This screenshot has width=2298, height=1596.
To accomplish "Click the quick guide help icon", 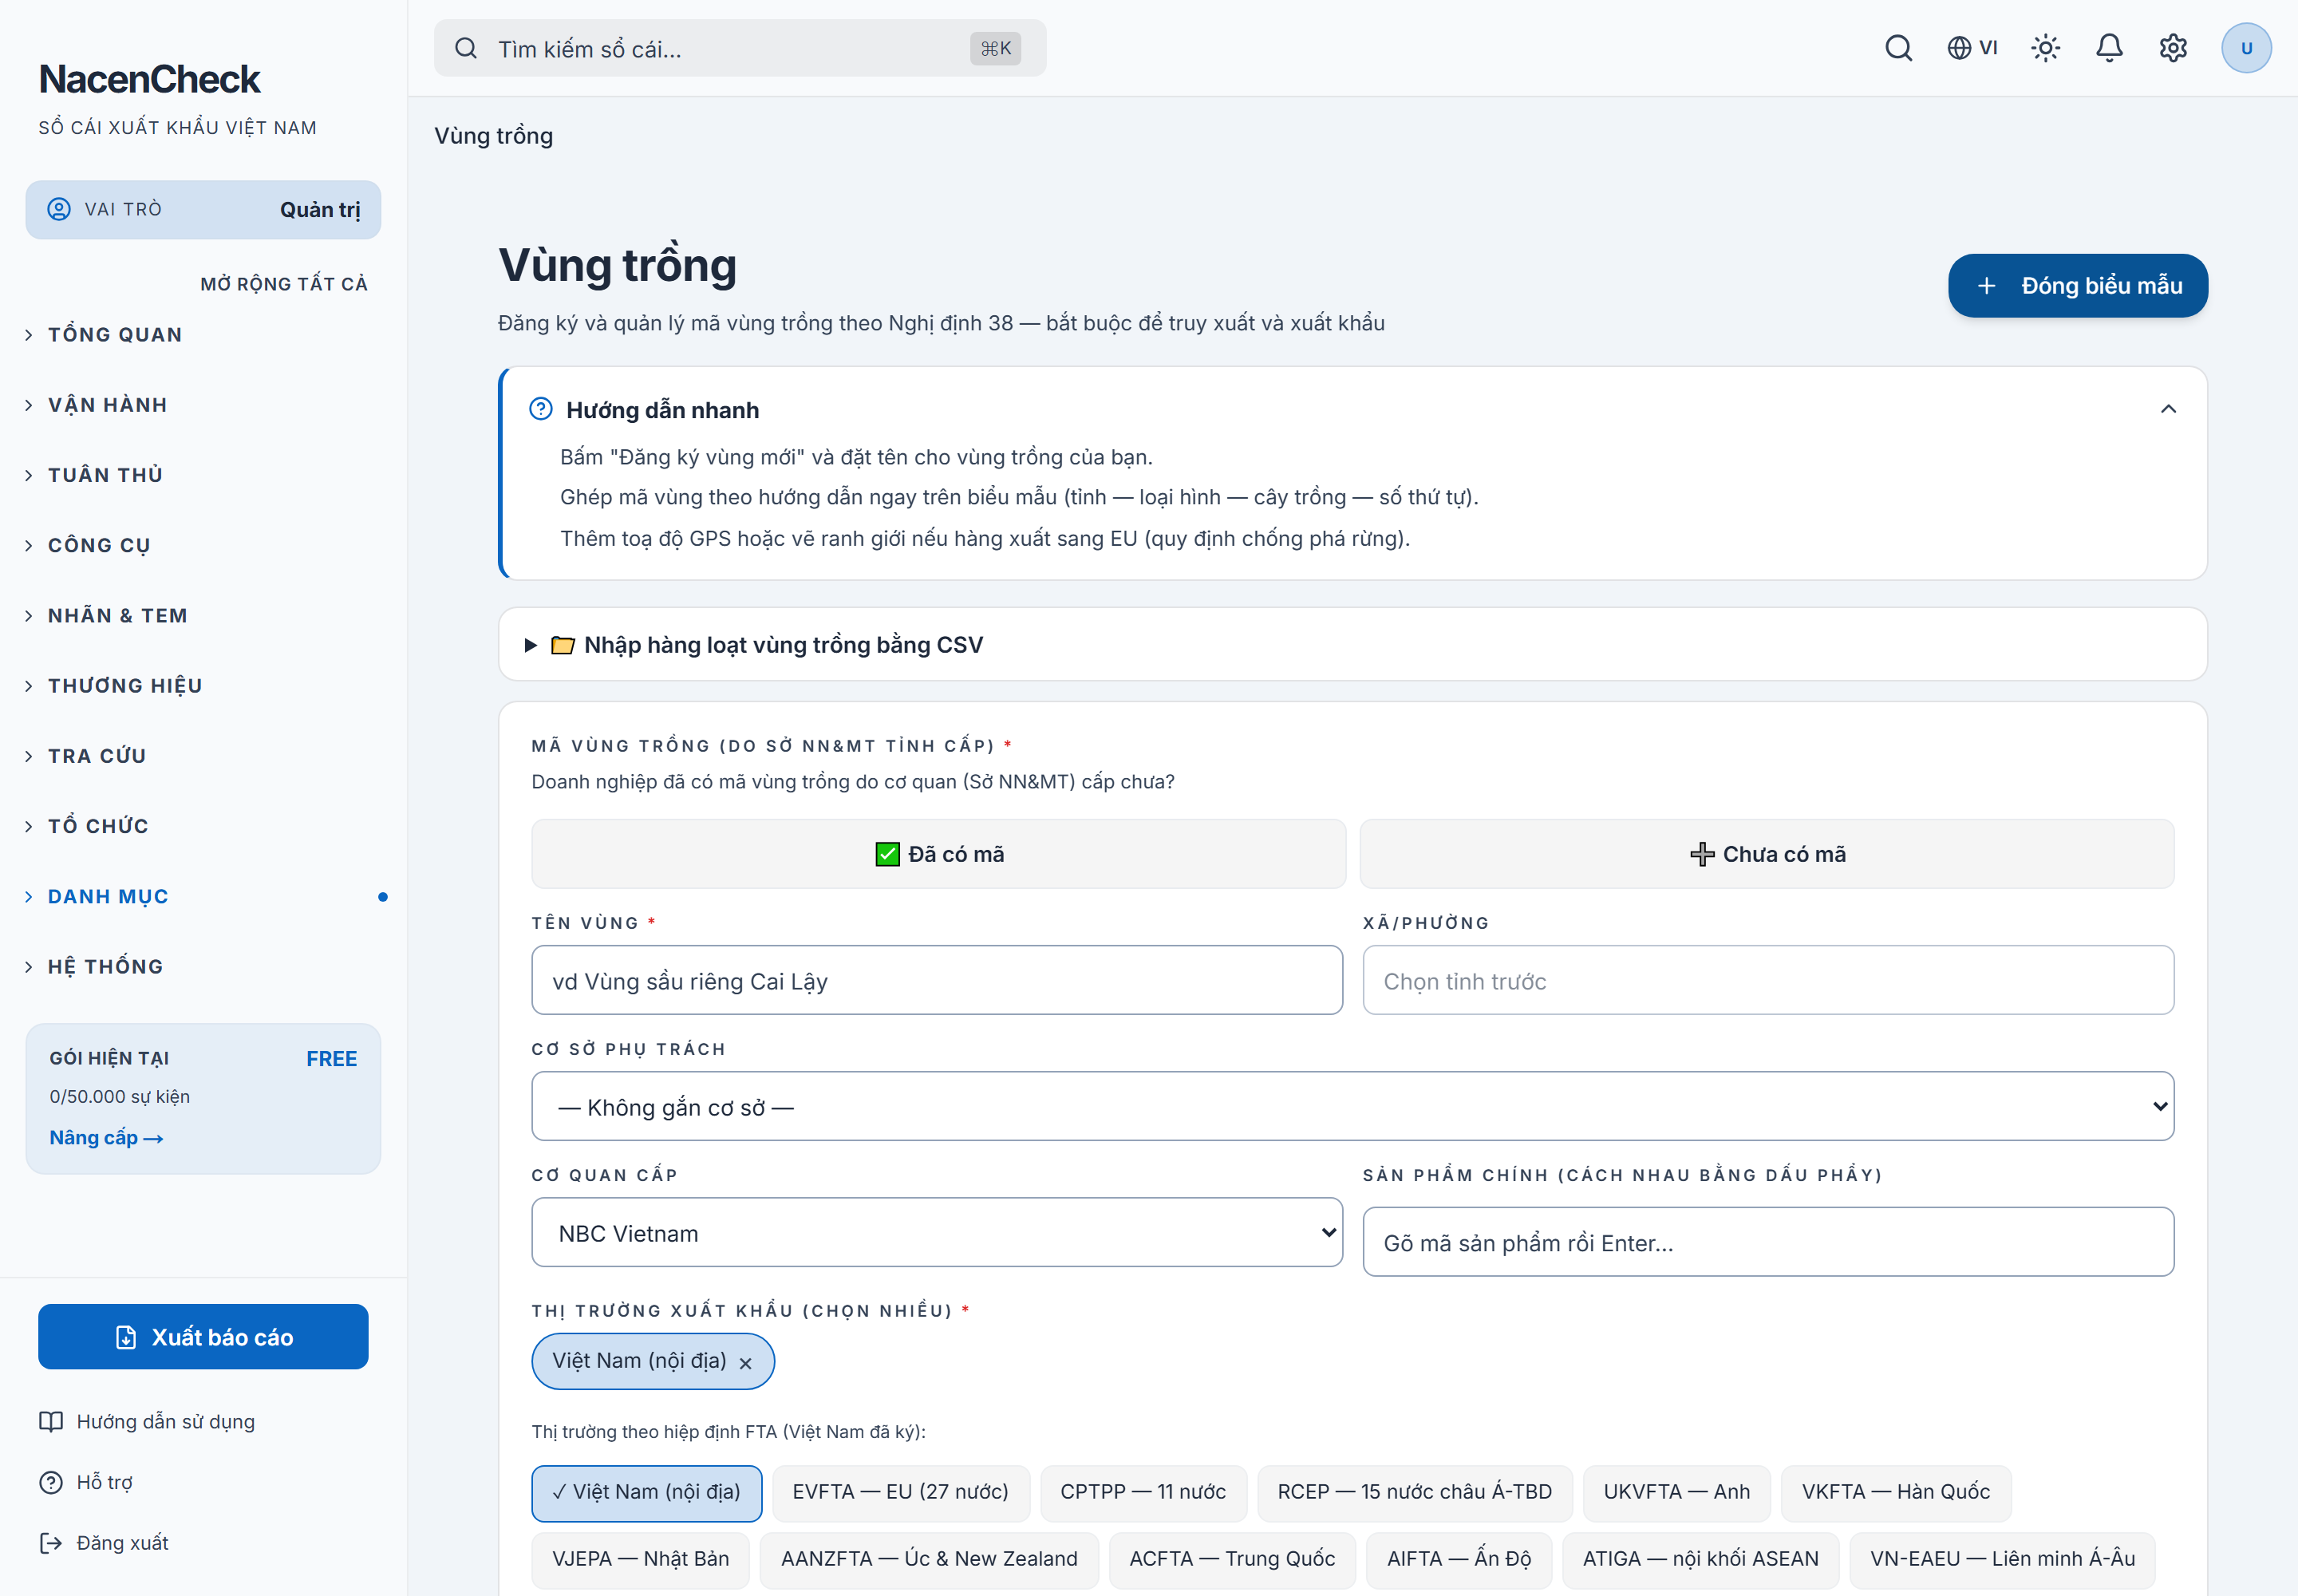I will (x=541, y=409).
